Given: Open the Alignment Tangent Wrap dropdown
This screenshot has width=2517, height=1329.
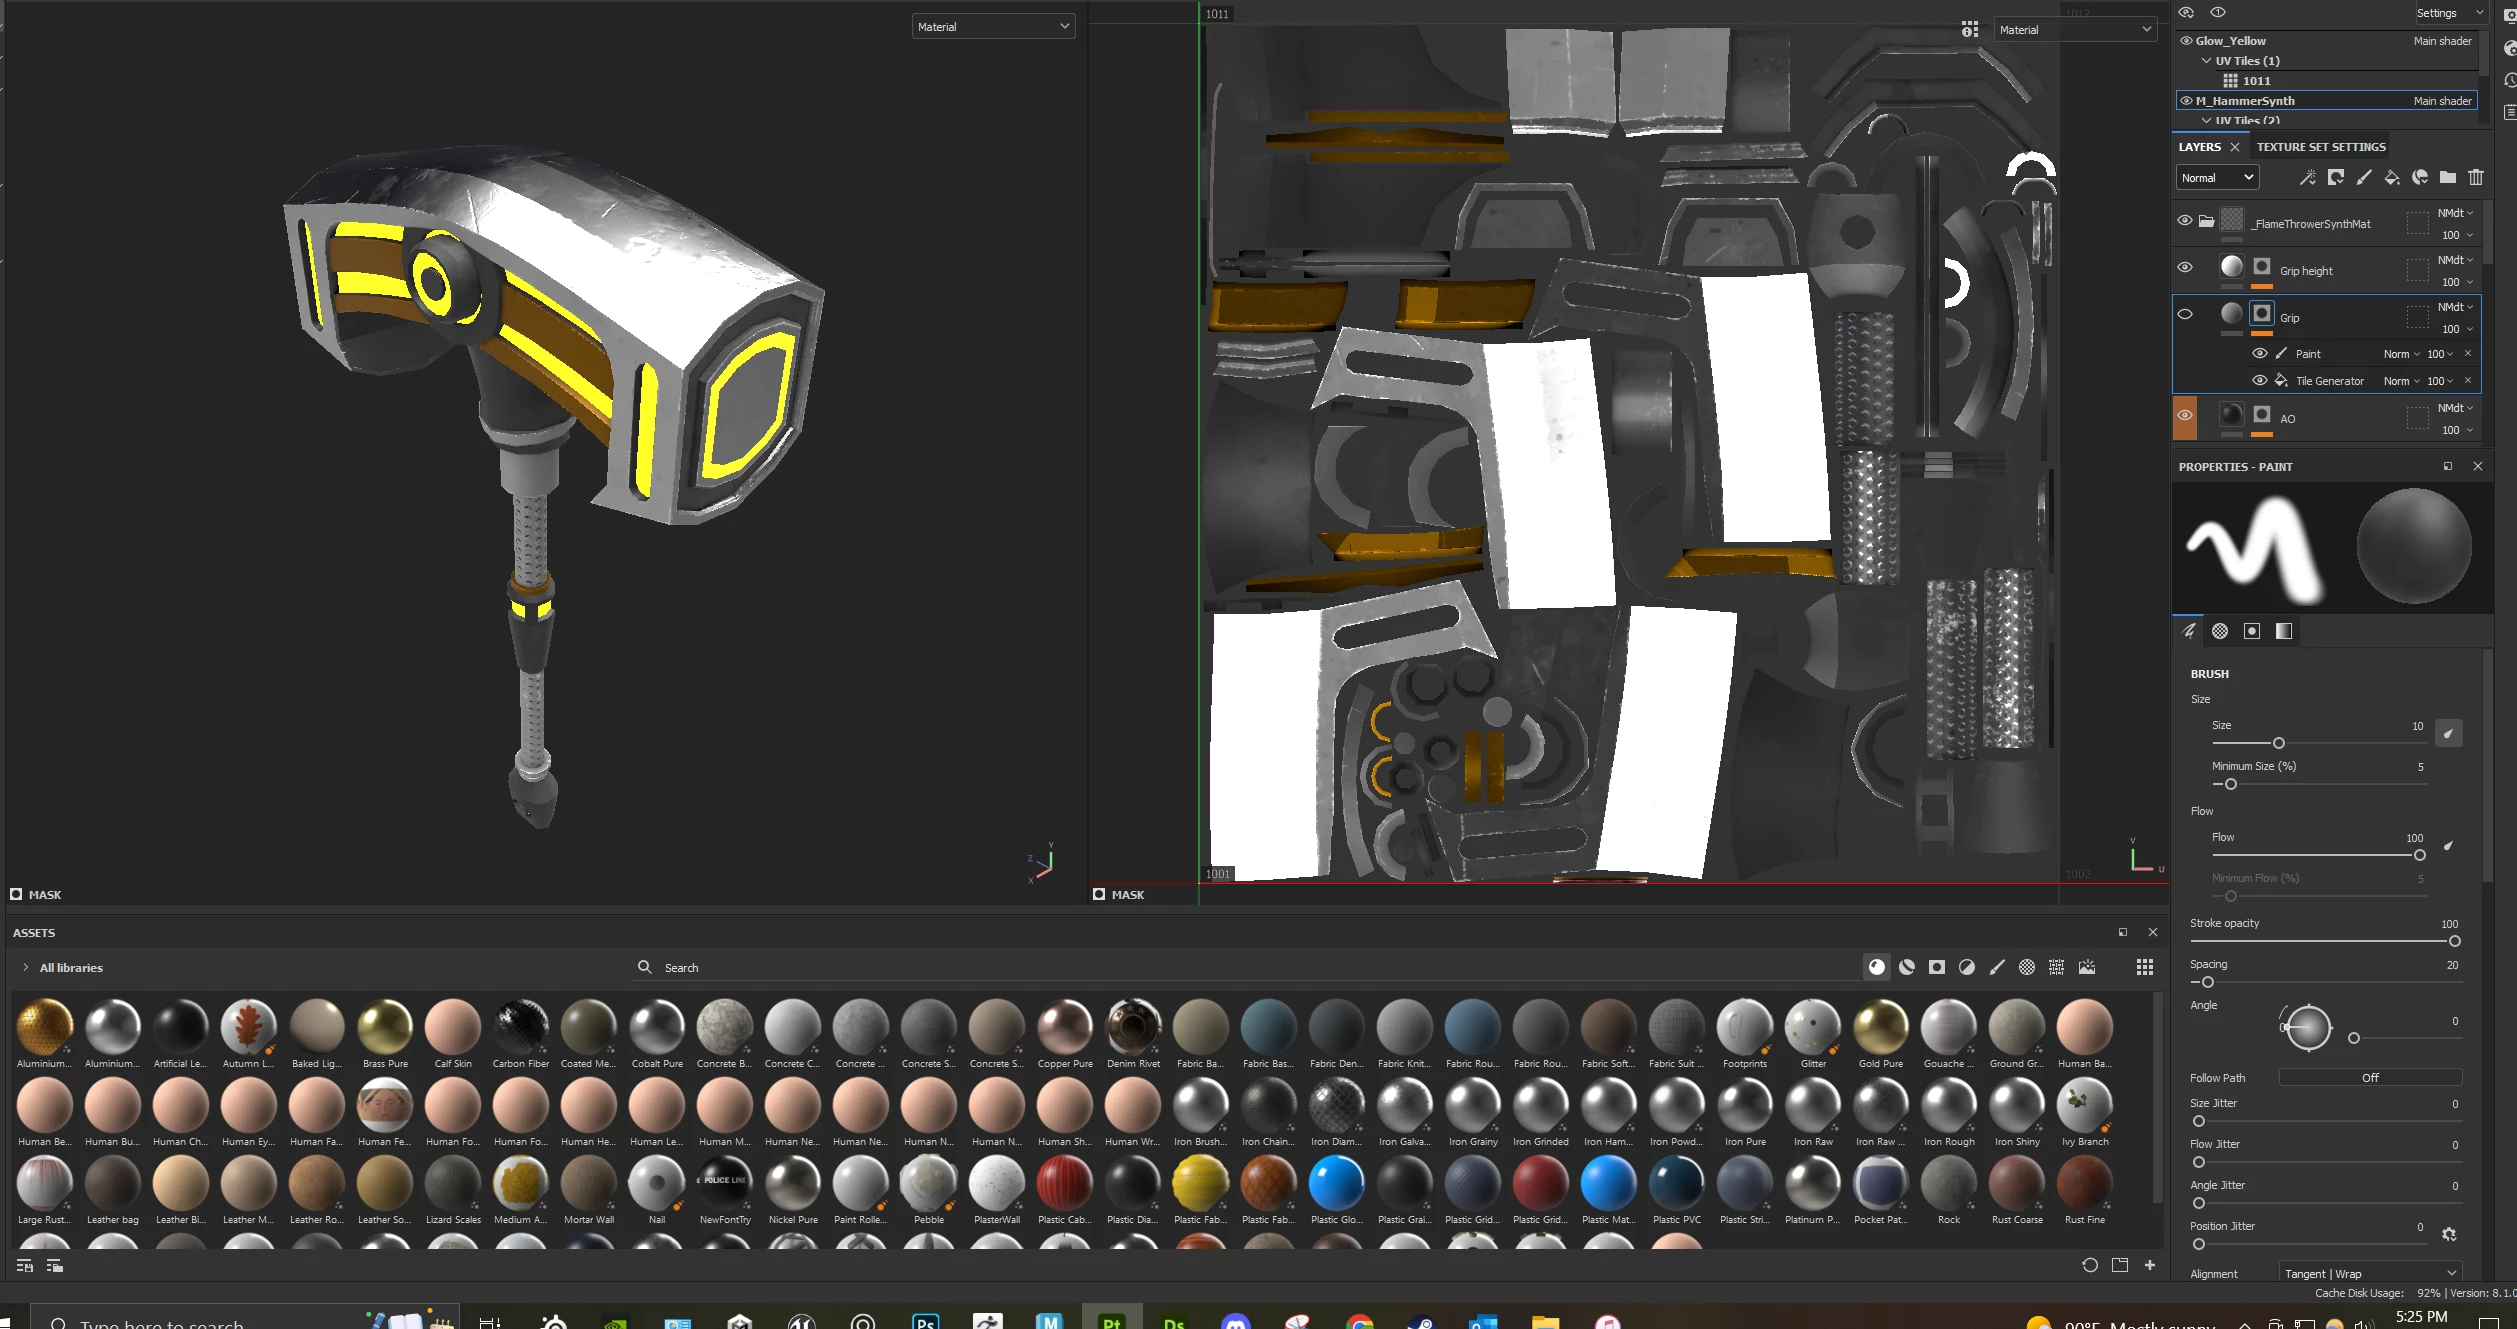Looking at the screenshot, I should point(2369,1273).
